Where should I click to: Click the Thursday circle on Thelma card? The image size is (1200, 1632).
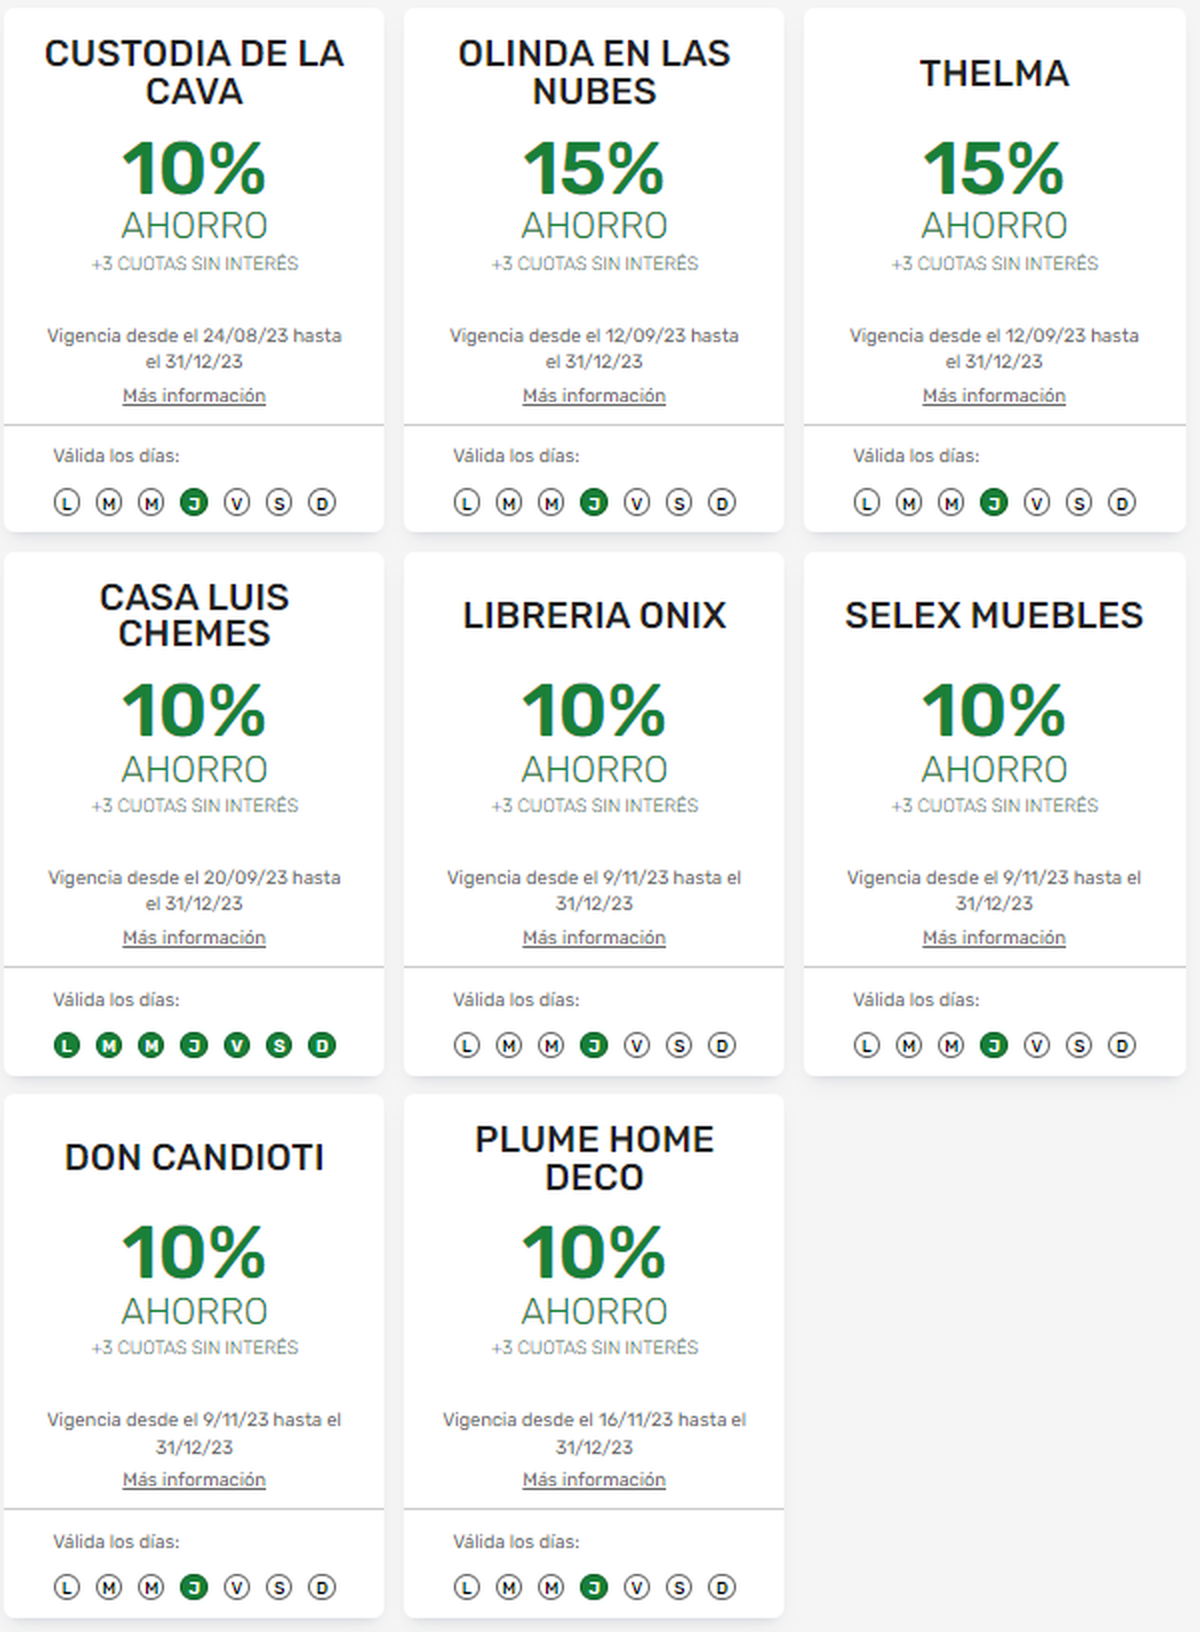pos(994,502)
